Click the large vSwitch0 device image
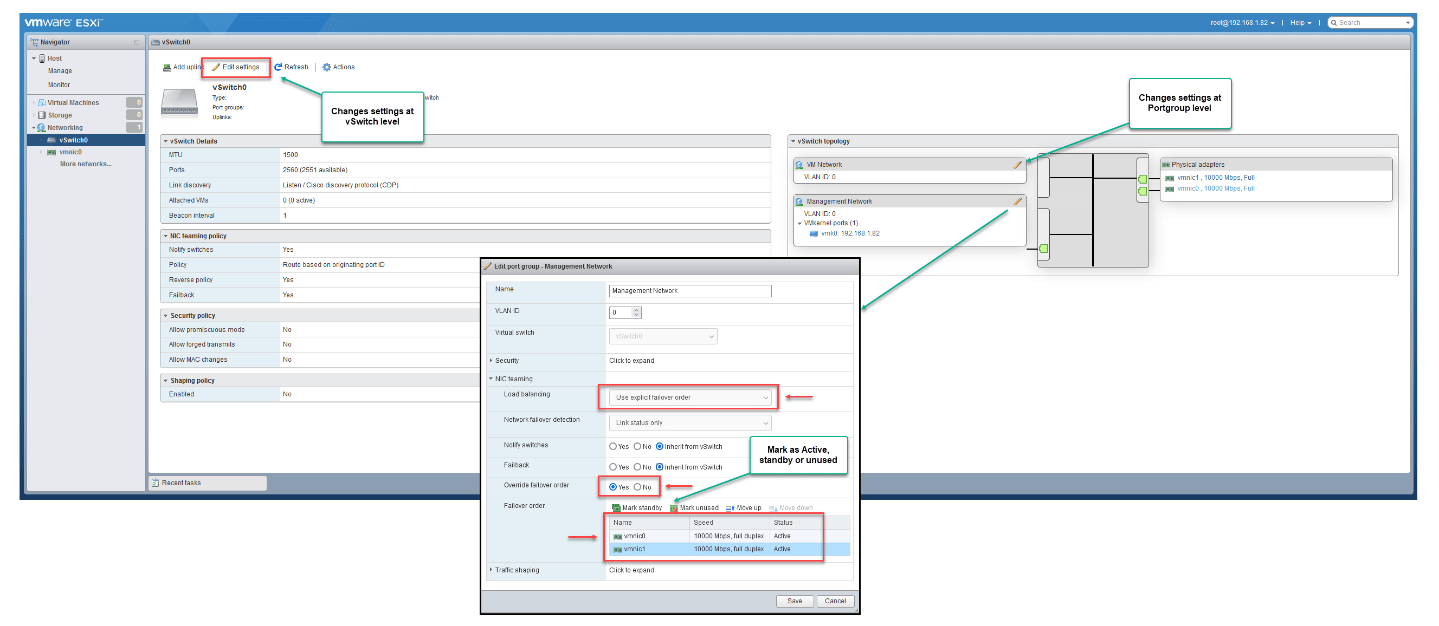 [x=182, y=100]
